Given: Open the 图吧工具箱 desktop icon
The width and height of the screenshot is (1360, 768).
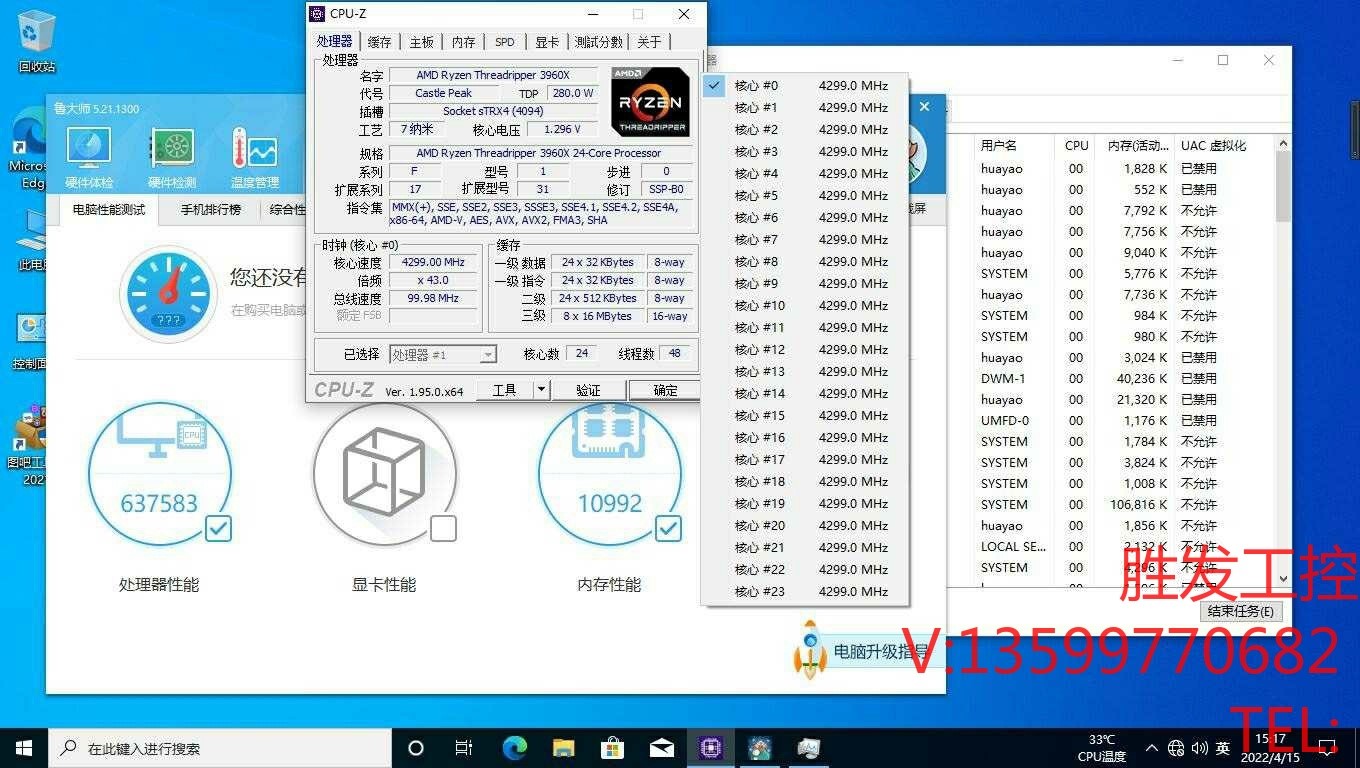Looking at the screenshot, I should click(x=30, y=445).
